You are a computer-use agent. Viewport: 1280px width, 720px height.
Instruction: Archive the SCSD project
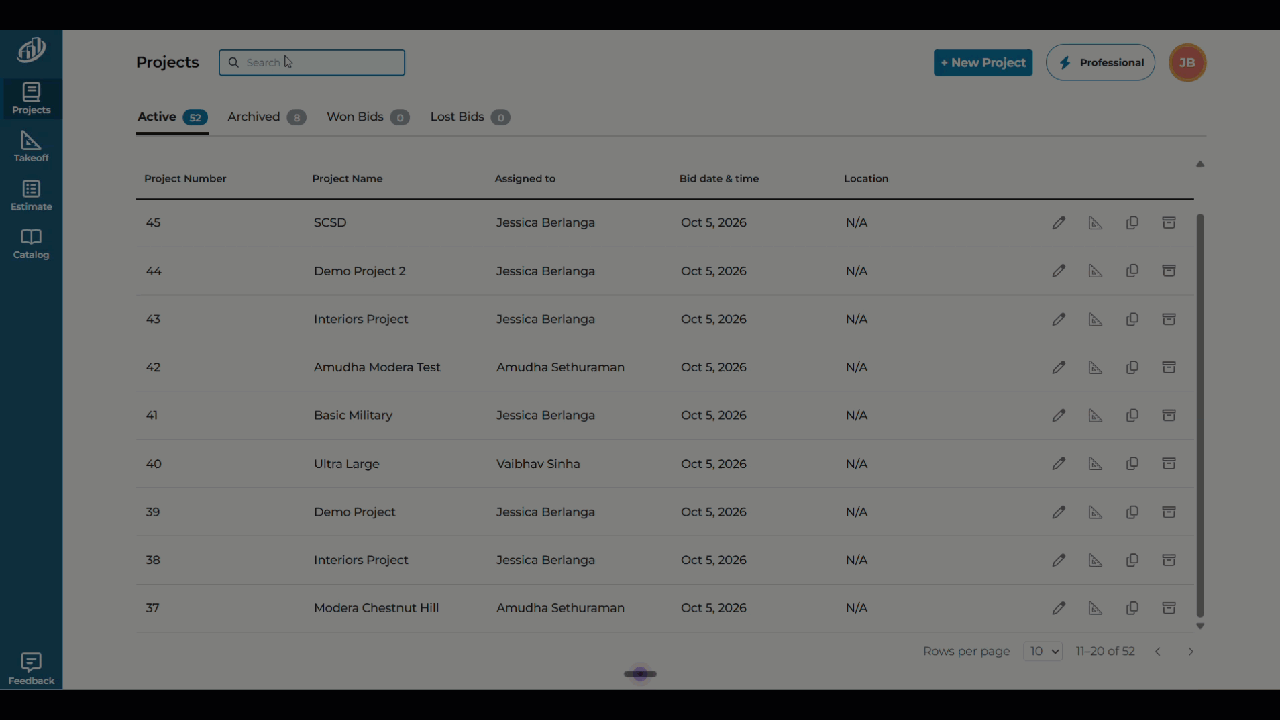pos(1169,223)
